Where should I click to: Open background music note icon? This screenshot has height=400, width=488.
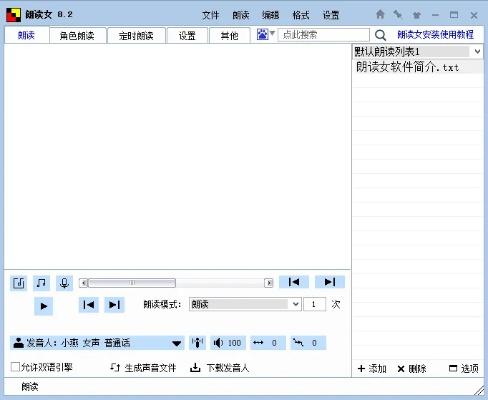(x=41, y=283)
